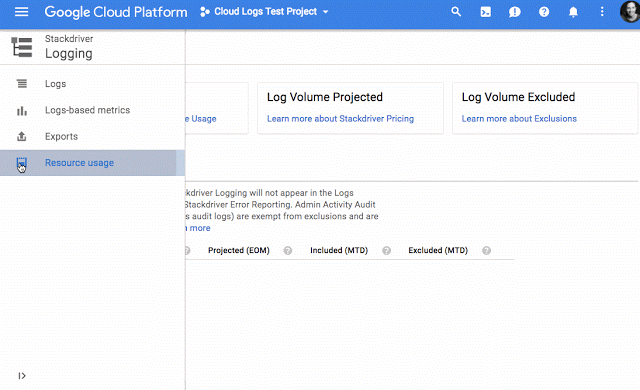Viewport: 640px width, 390px height.
Task: Click the Excluded (MTD) column header
Action: tap(438, 250)
